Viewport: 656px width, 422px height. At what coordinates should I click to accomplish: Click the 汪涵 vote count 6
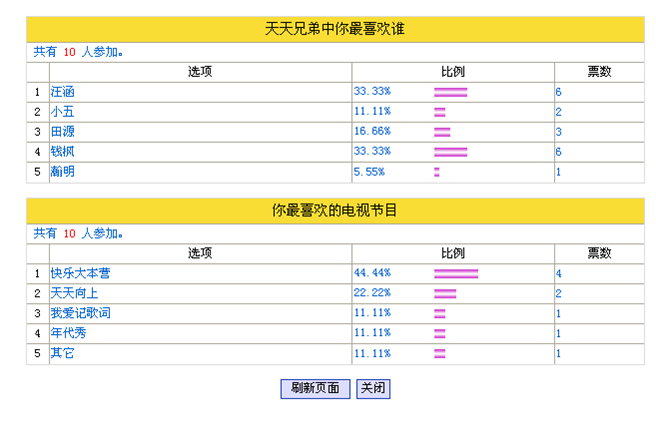point(558,92)
